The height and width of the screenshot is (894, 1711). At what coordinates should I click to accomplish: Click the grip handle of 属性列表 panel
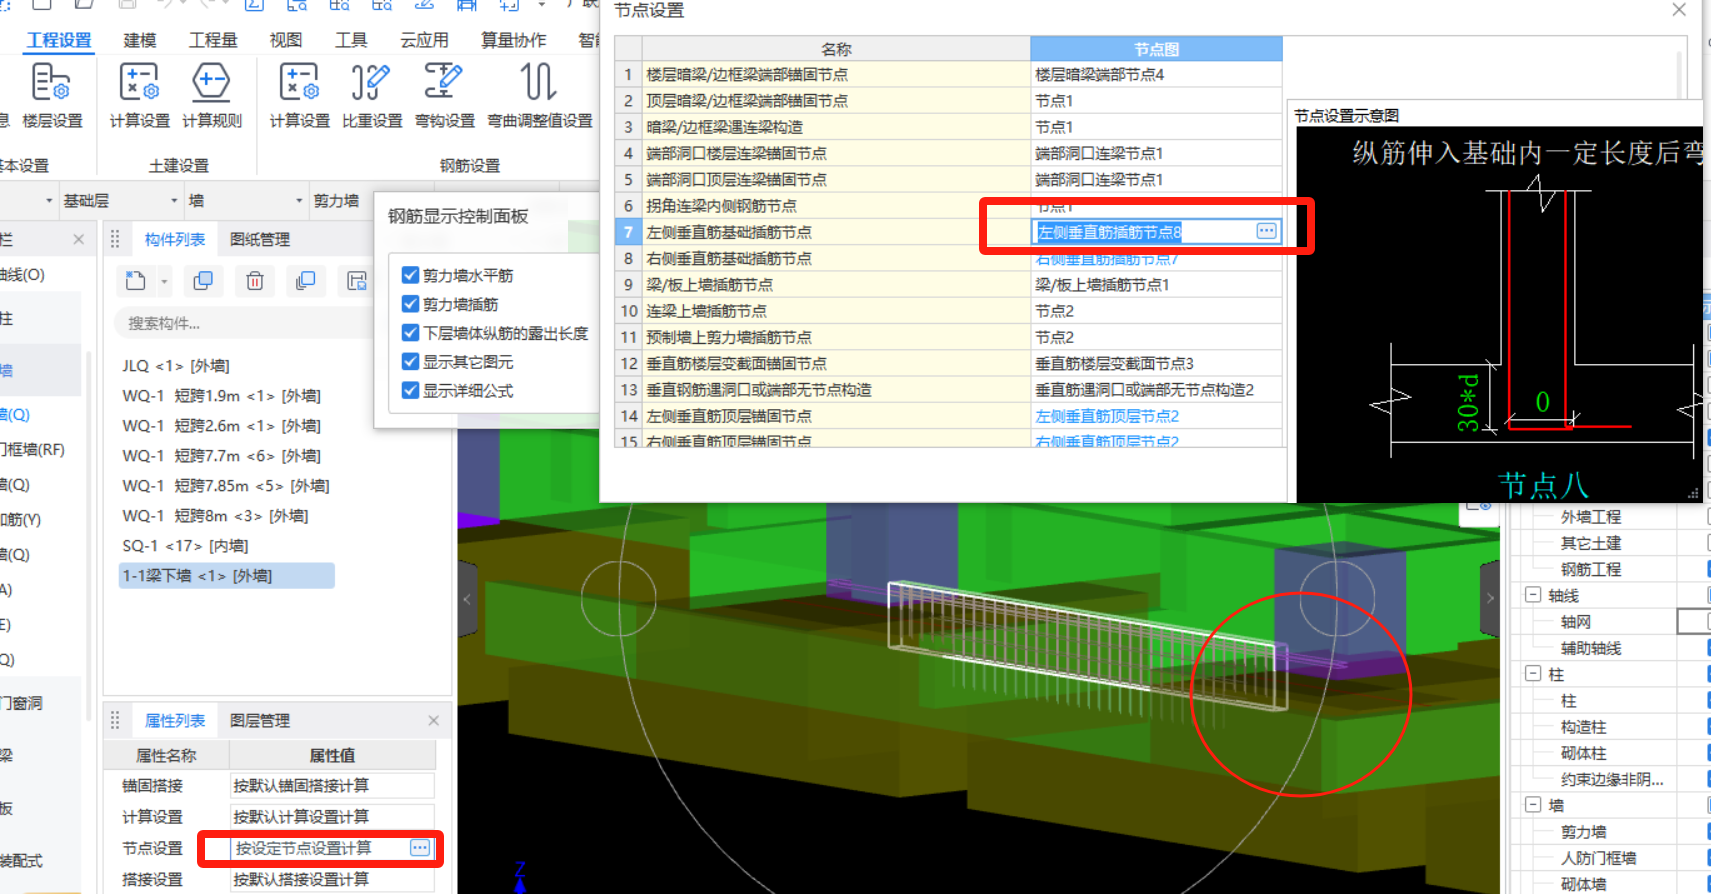115,720
